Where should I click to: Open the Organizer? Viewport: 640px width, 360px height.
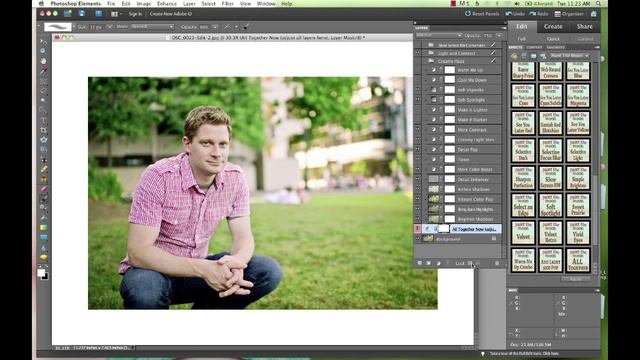tap(569, 14)
